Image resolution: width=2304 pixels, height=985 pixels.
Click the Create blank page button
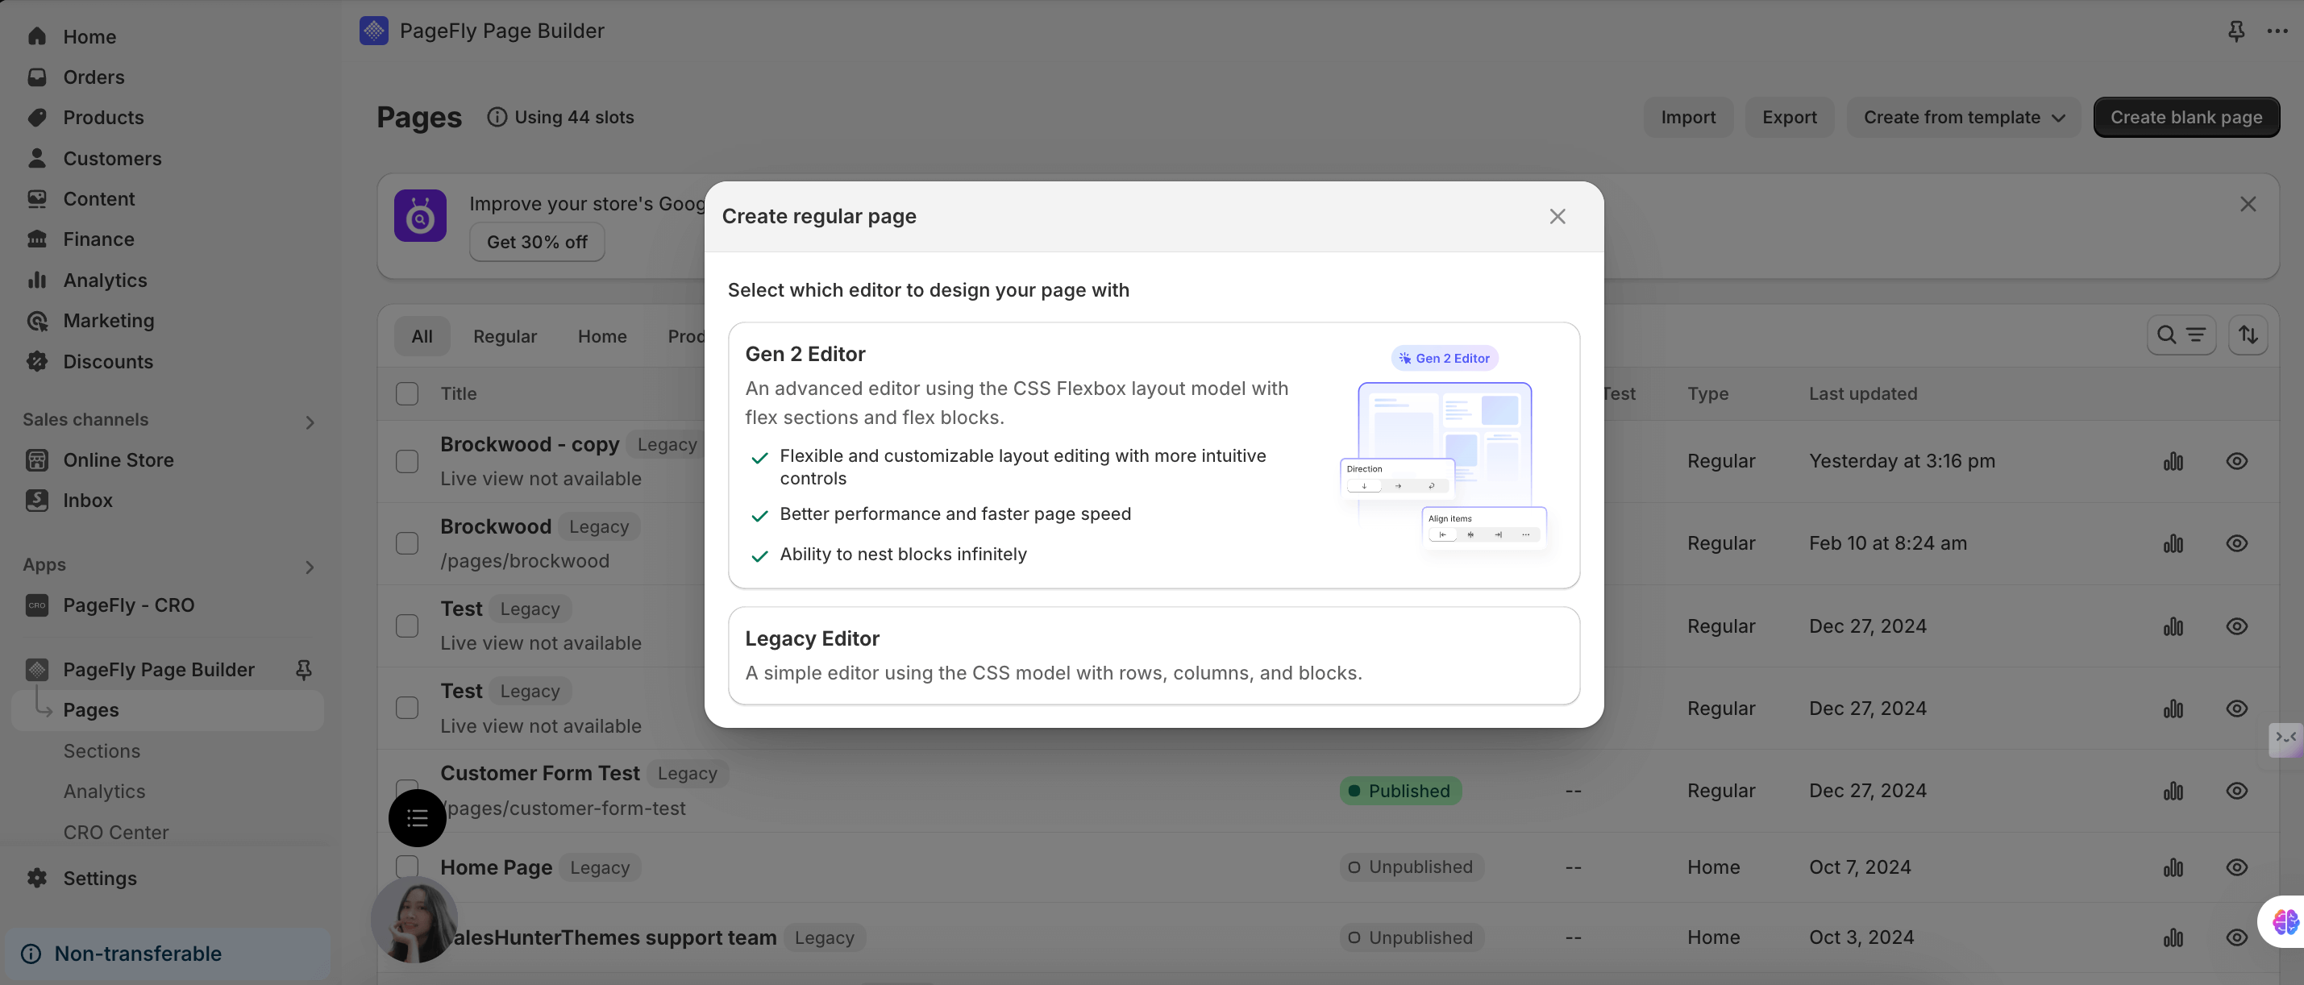coord(2186,117)
